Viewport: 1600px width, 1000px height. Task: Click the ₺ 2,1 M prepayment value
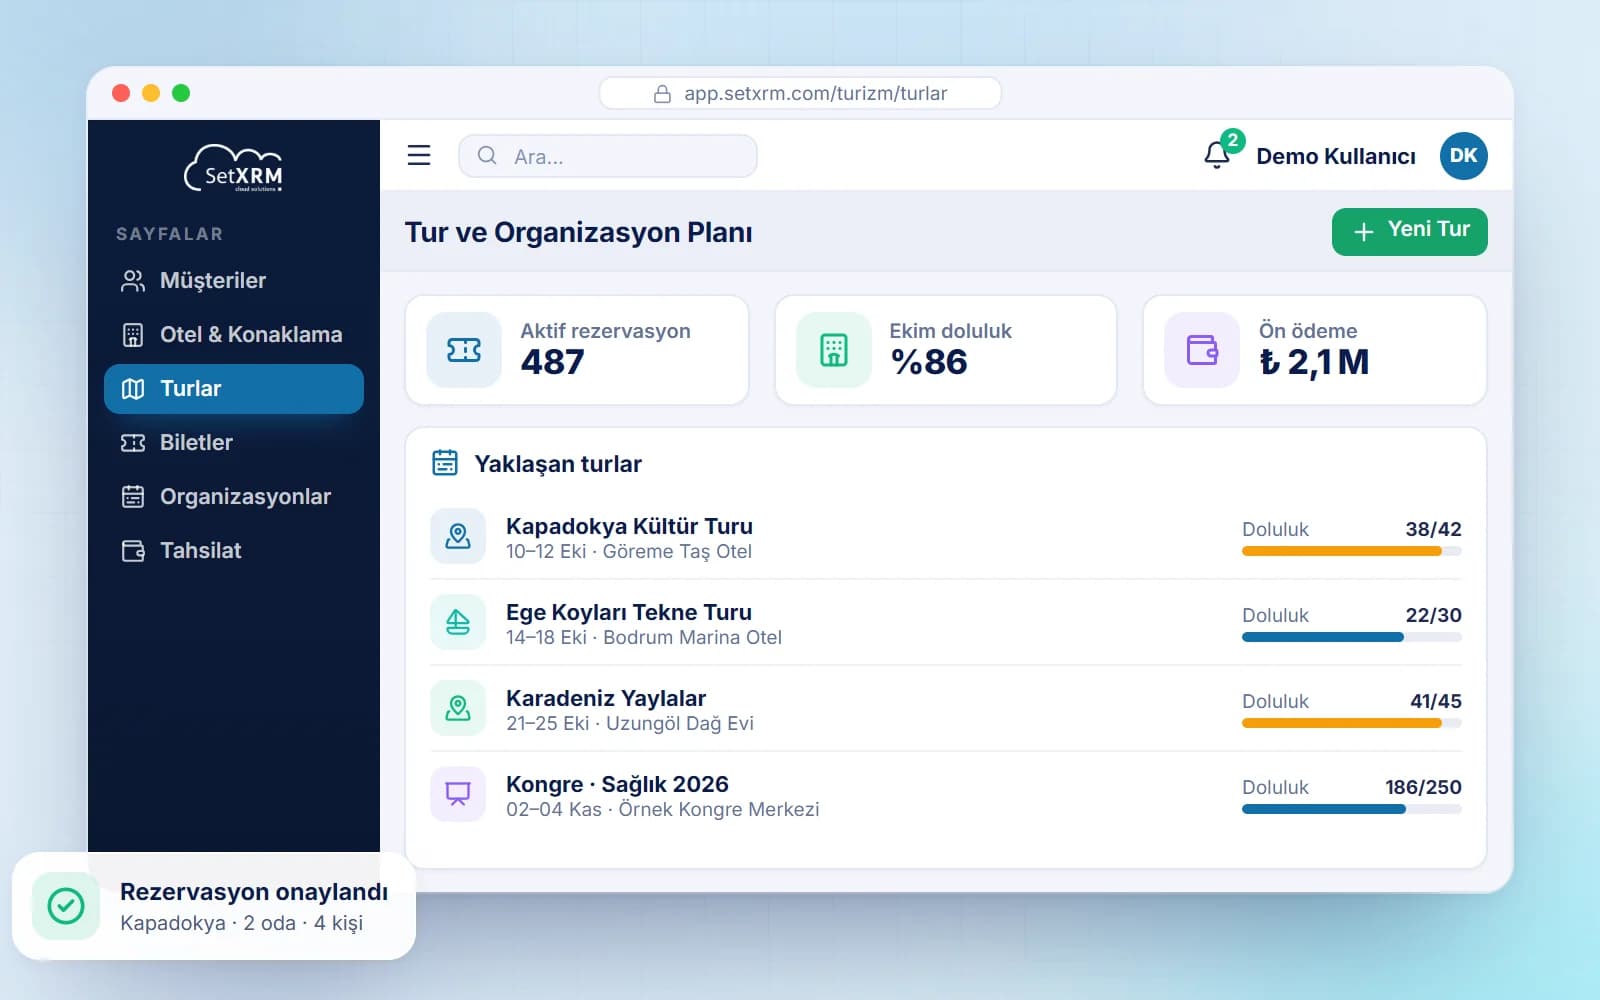tap(1314, 362)
